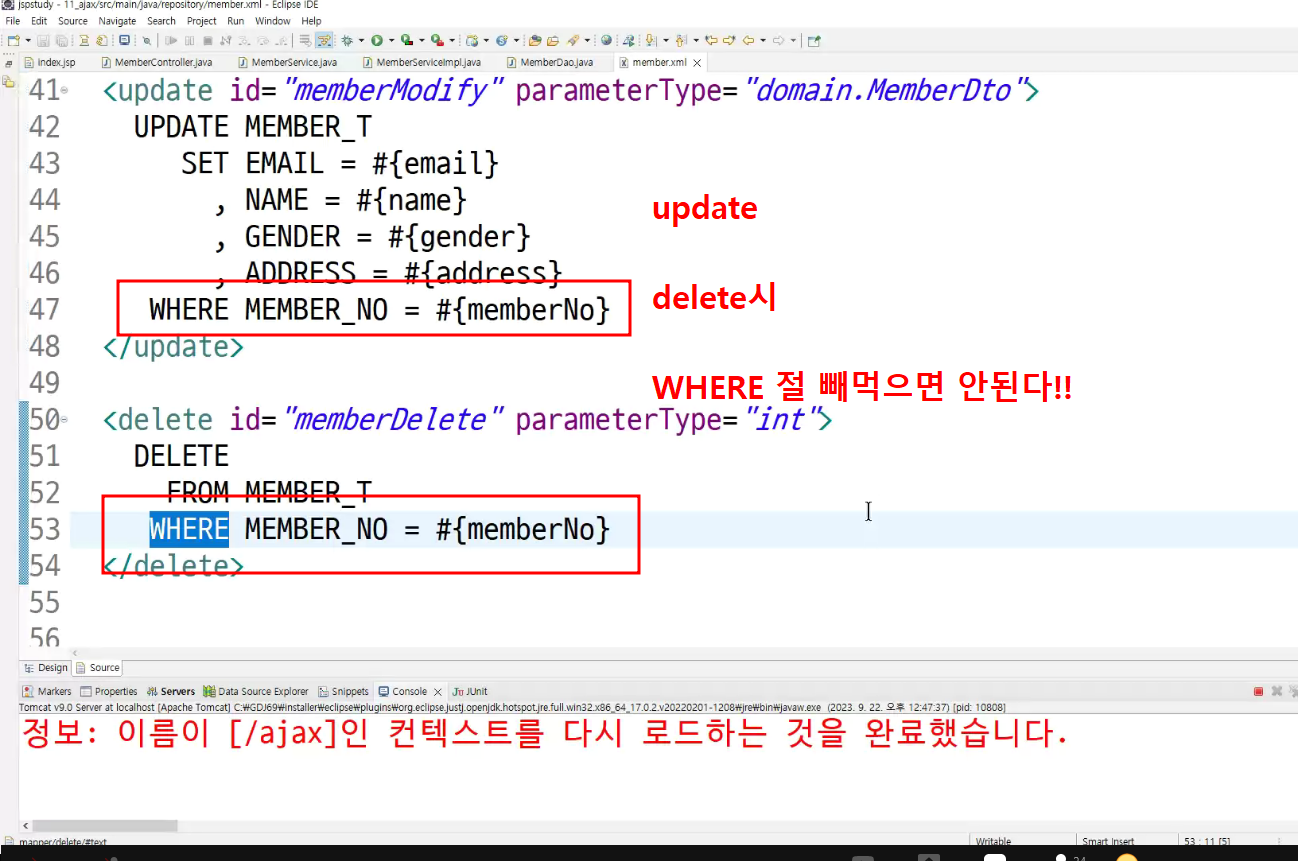1298x861 pixels.
Task: Switch to the Source editor tab
Action: click(98, 668)
